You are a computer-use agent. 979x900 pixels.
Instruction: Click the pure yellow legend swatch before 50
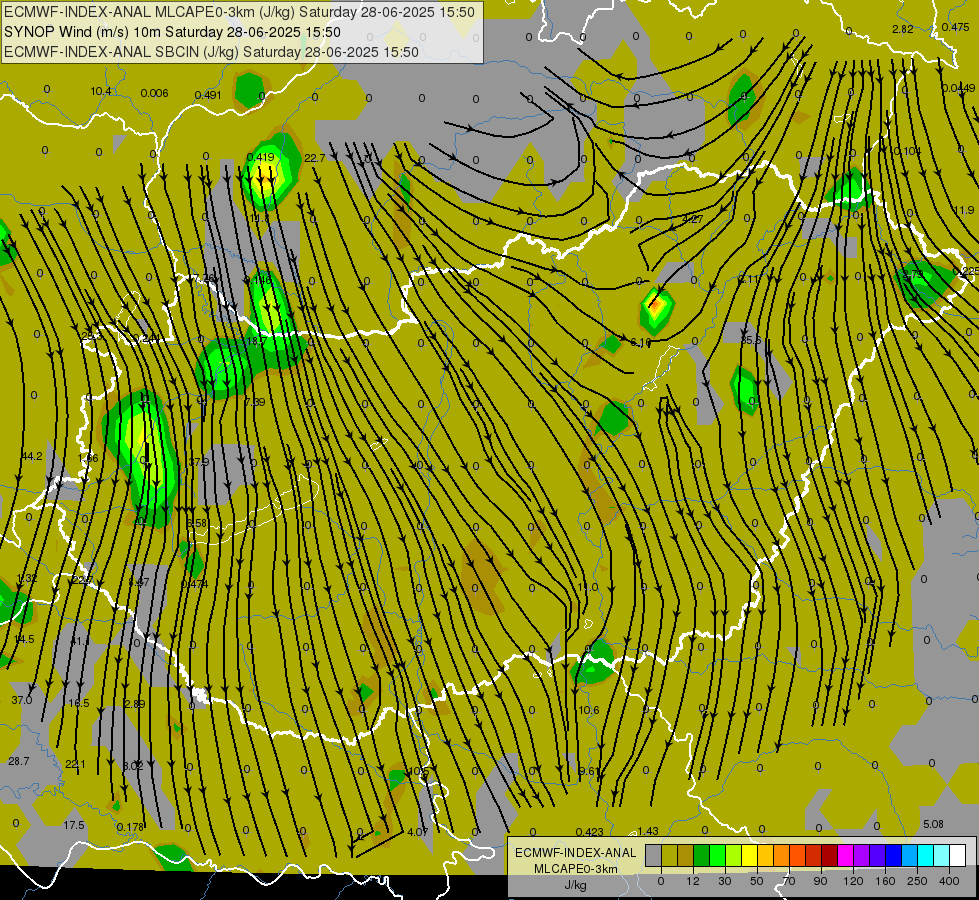pos(749,855)
